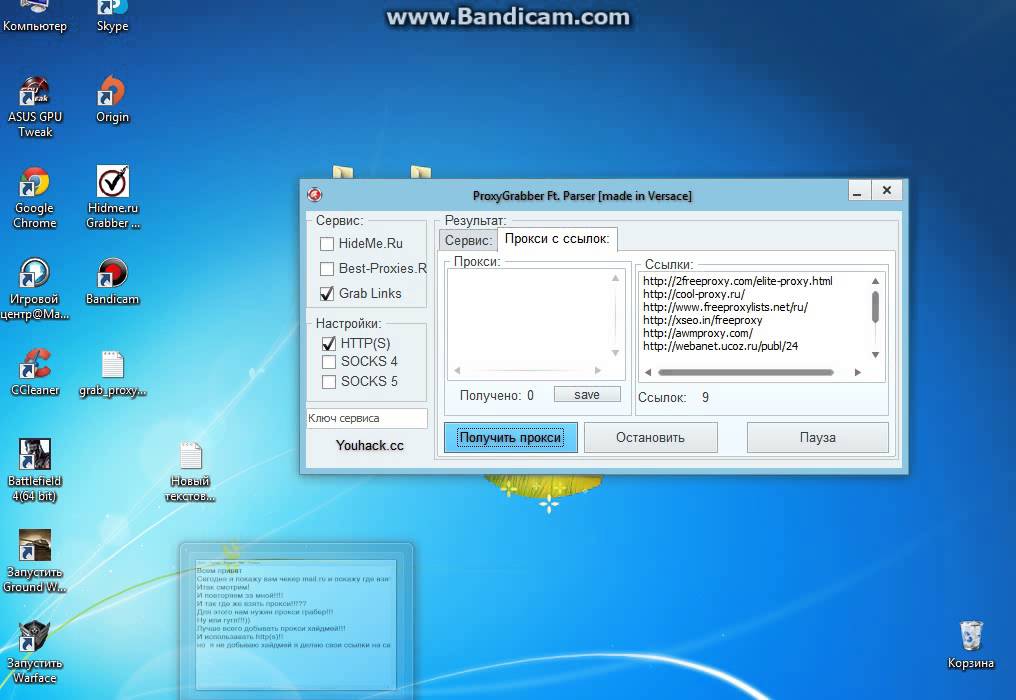This screenshot has width=1016, height=700.
Task: Close the ProxyGrabber window
Action: pos(887,191)
